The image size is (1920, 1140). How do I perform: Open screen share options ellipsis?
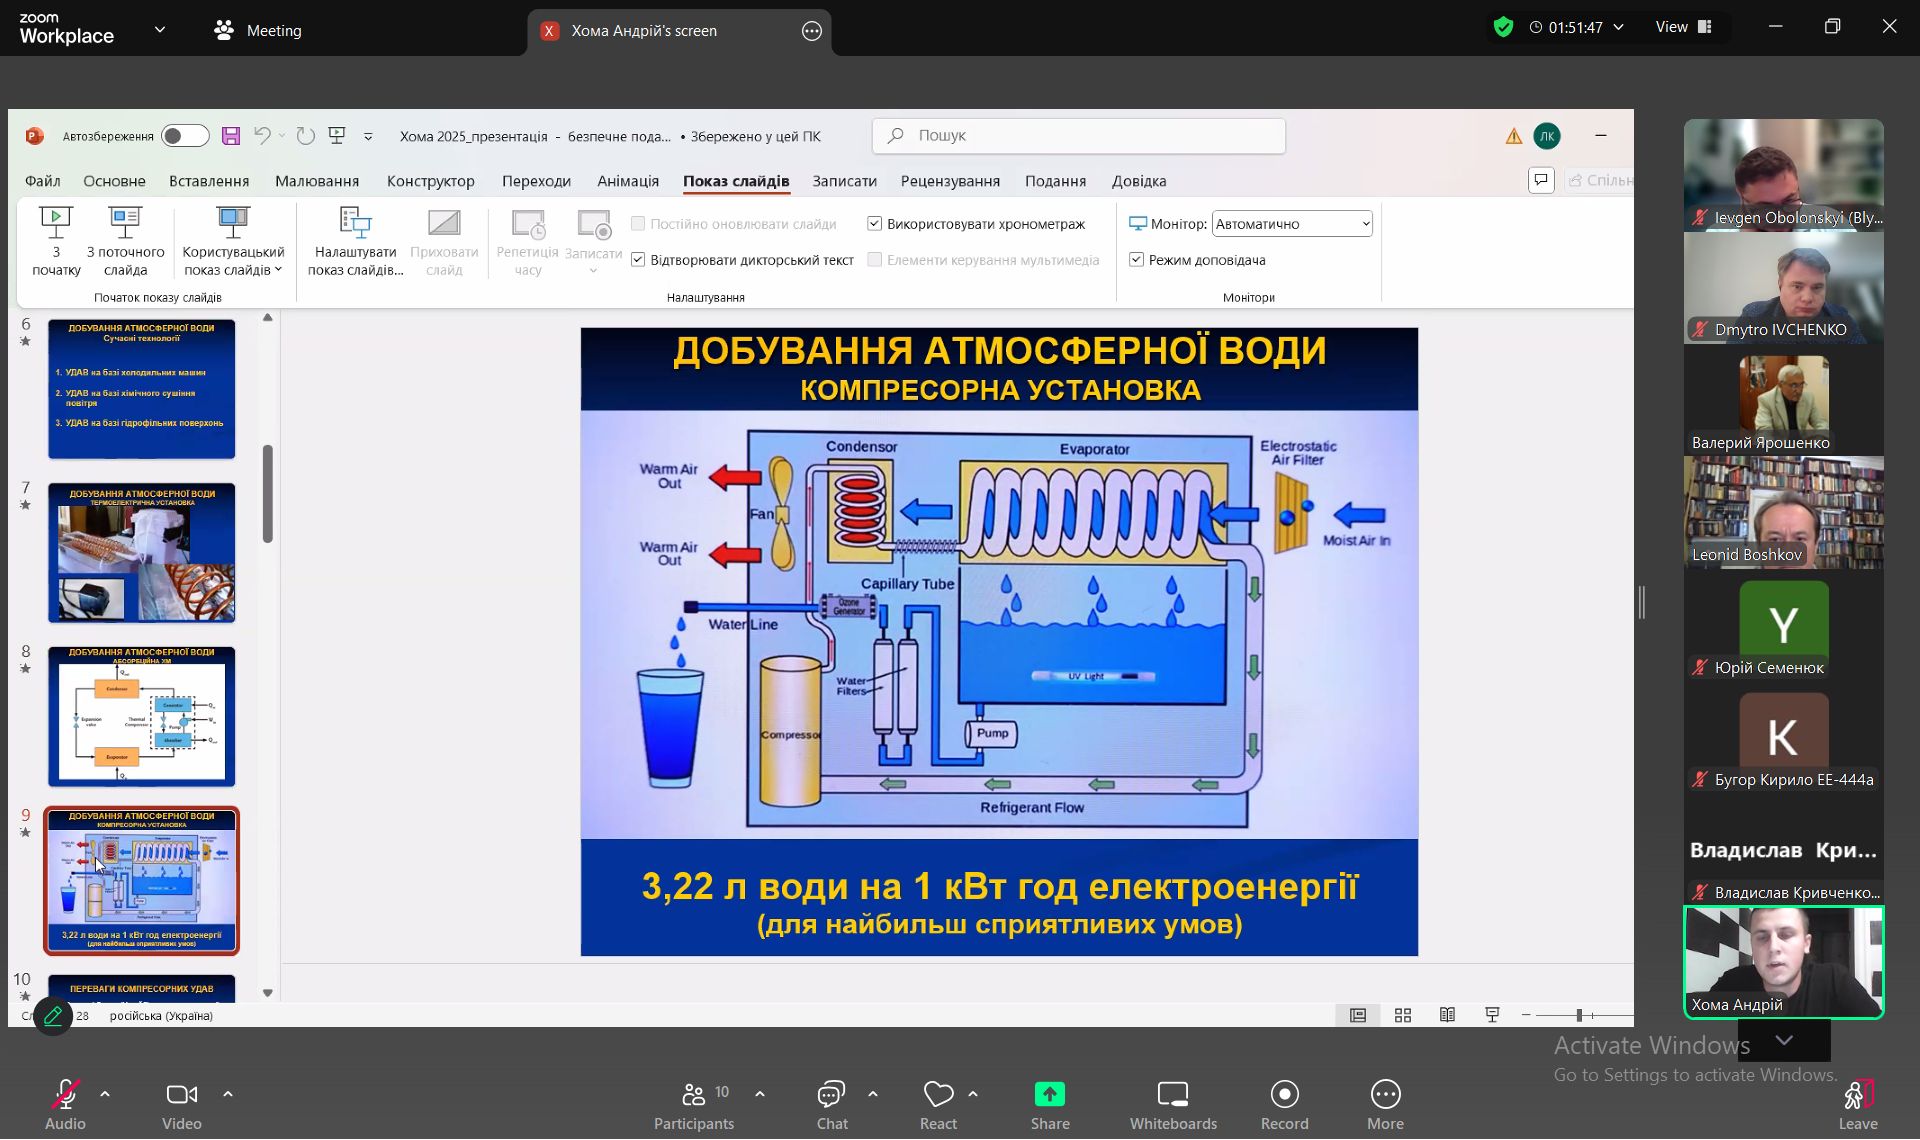click(812, 31)
